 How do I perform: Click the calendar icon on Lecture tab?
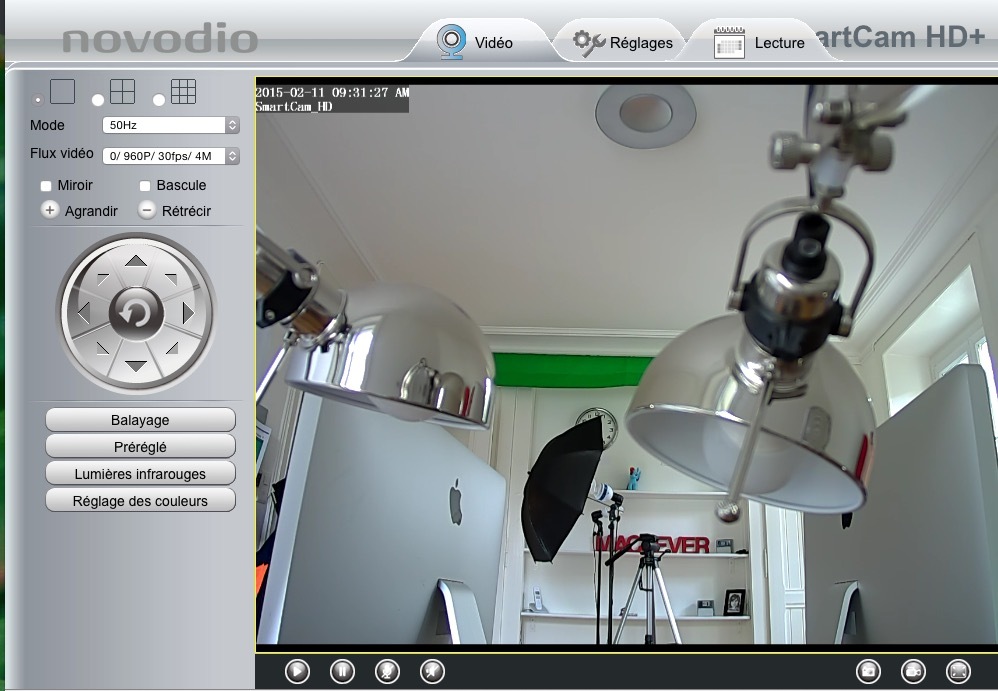point(729,43)
